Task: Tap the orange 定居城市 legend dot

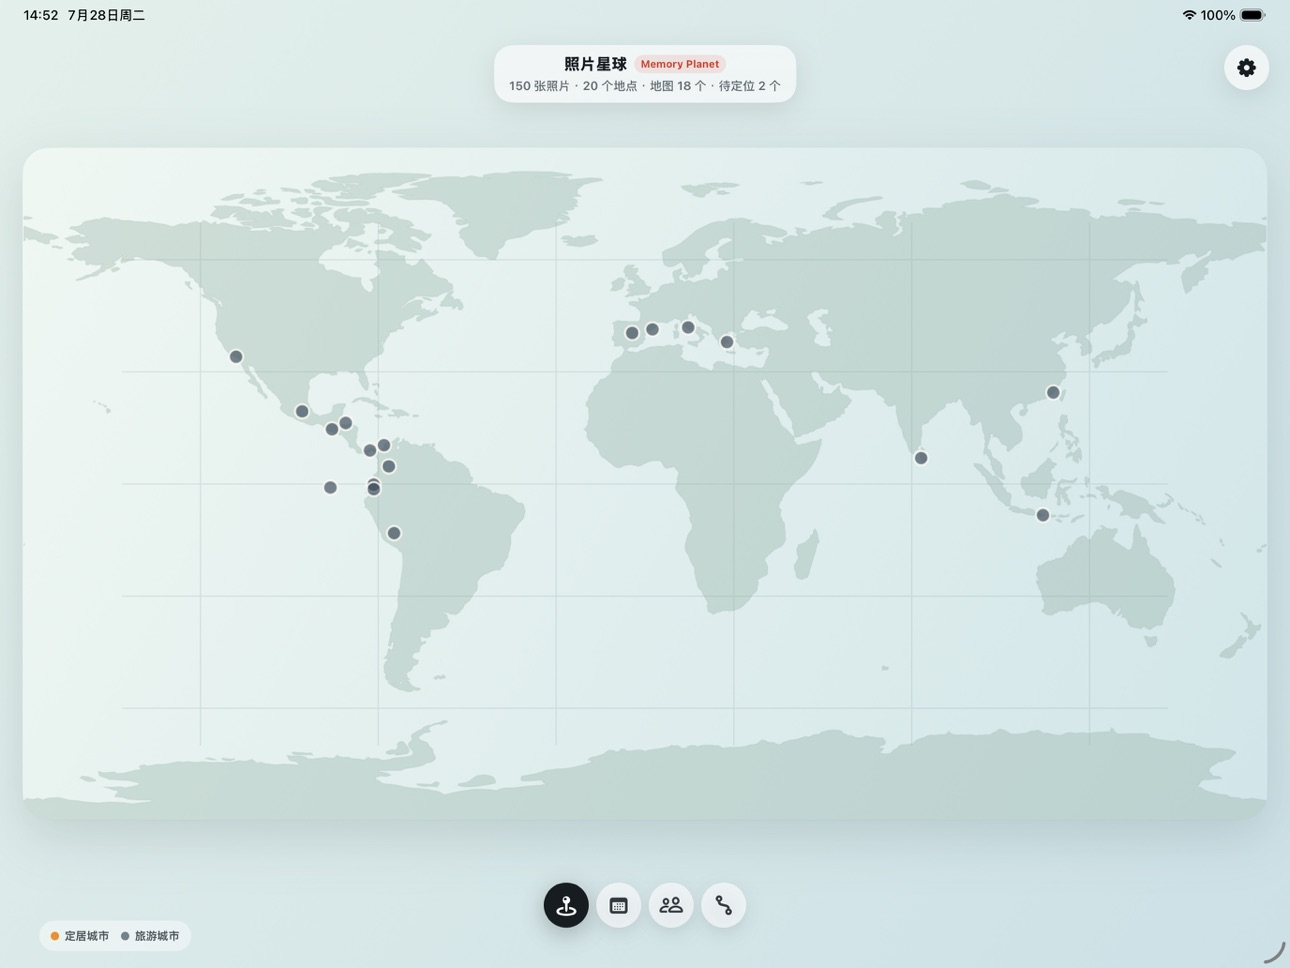Action: click(x=55, y=936)
